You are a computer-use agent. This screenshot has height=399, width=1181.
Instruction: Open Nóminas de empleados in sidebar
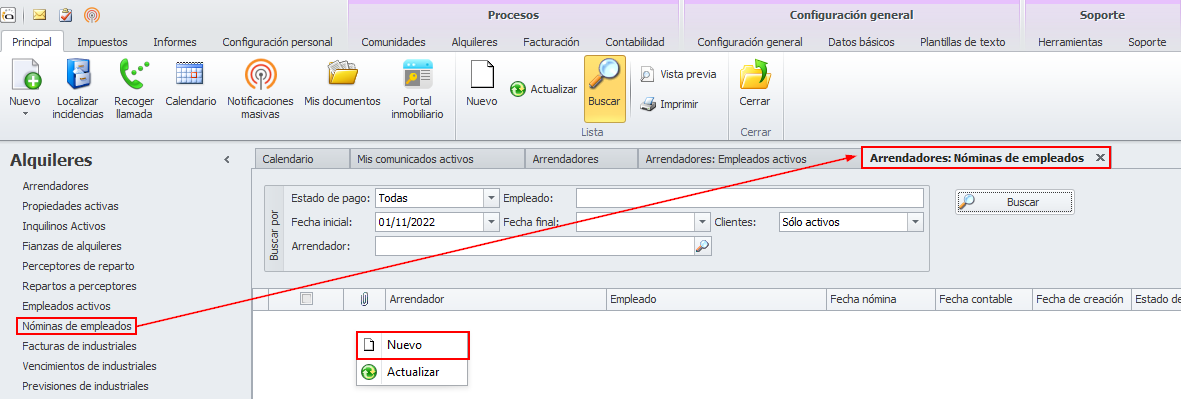[78, 326]
